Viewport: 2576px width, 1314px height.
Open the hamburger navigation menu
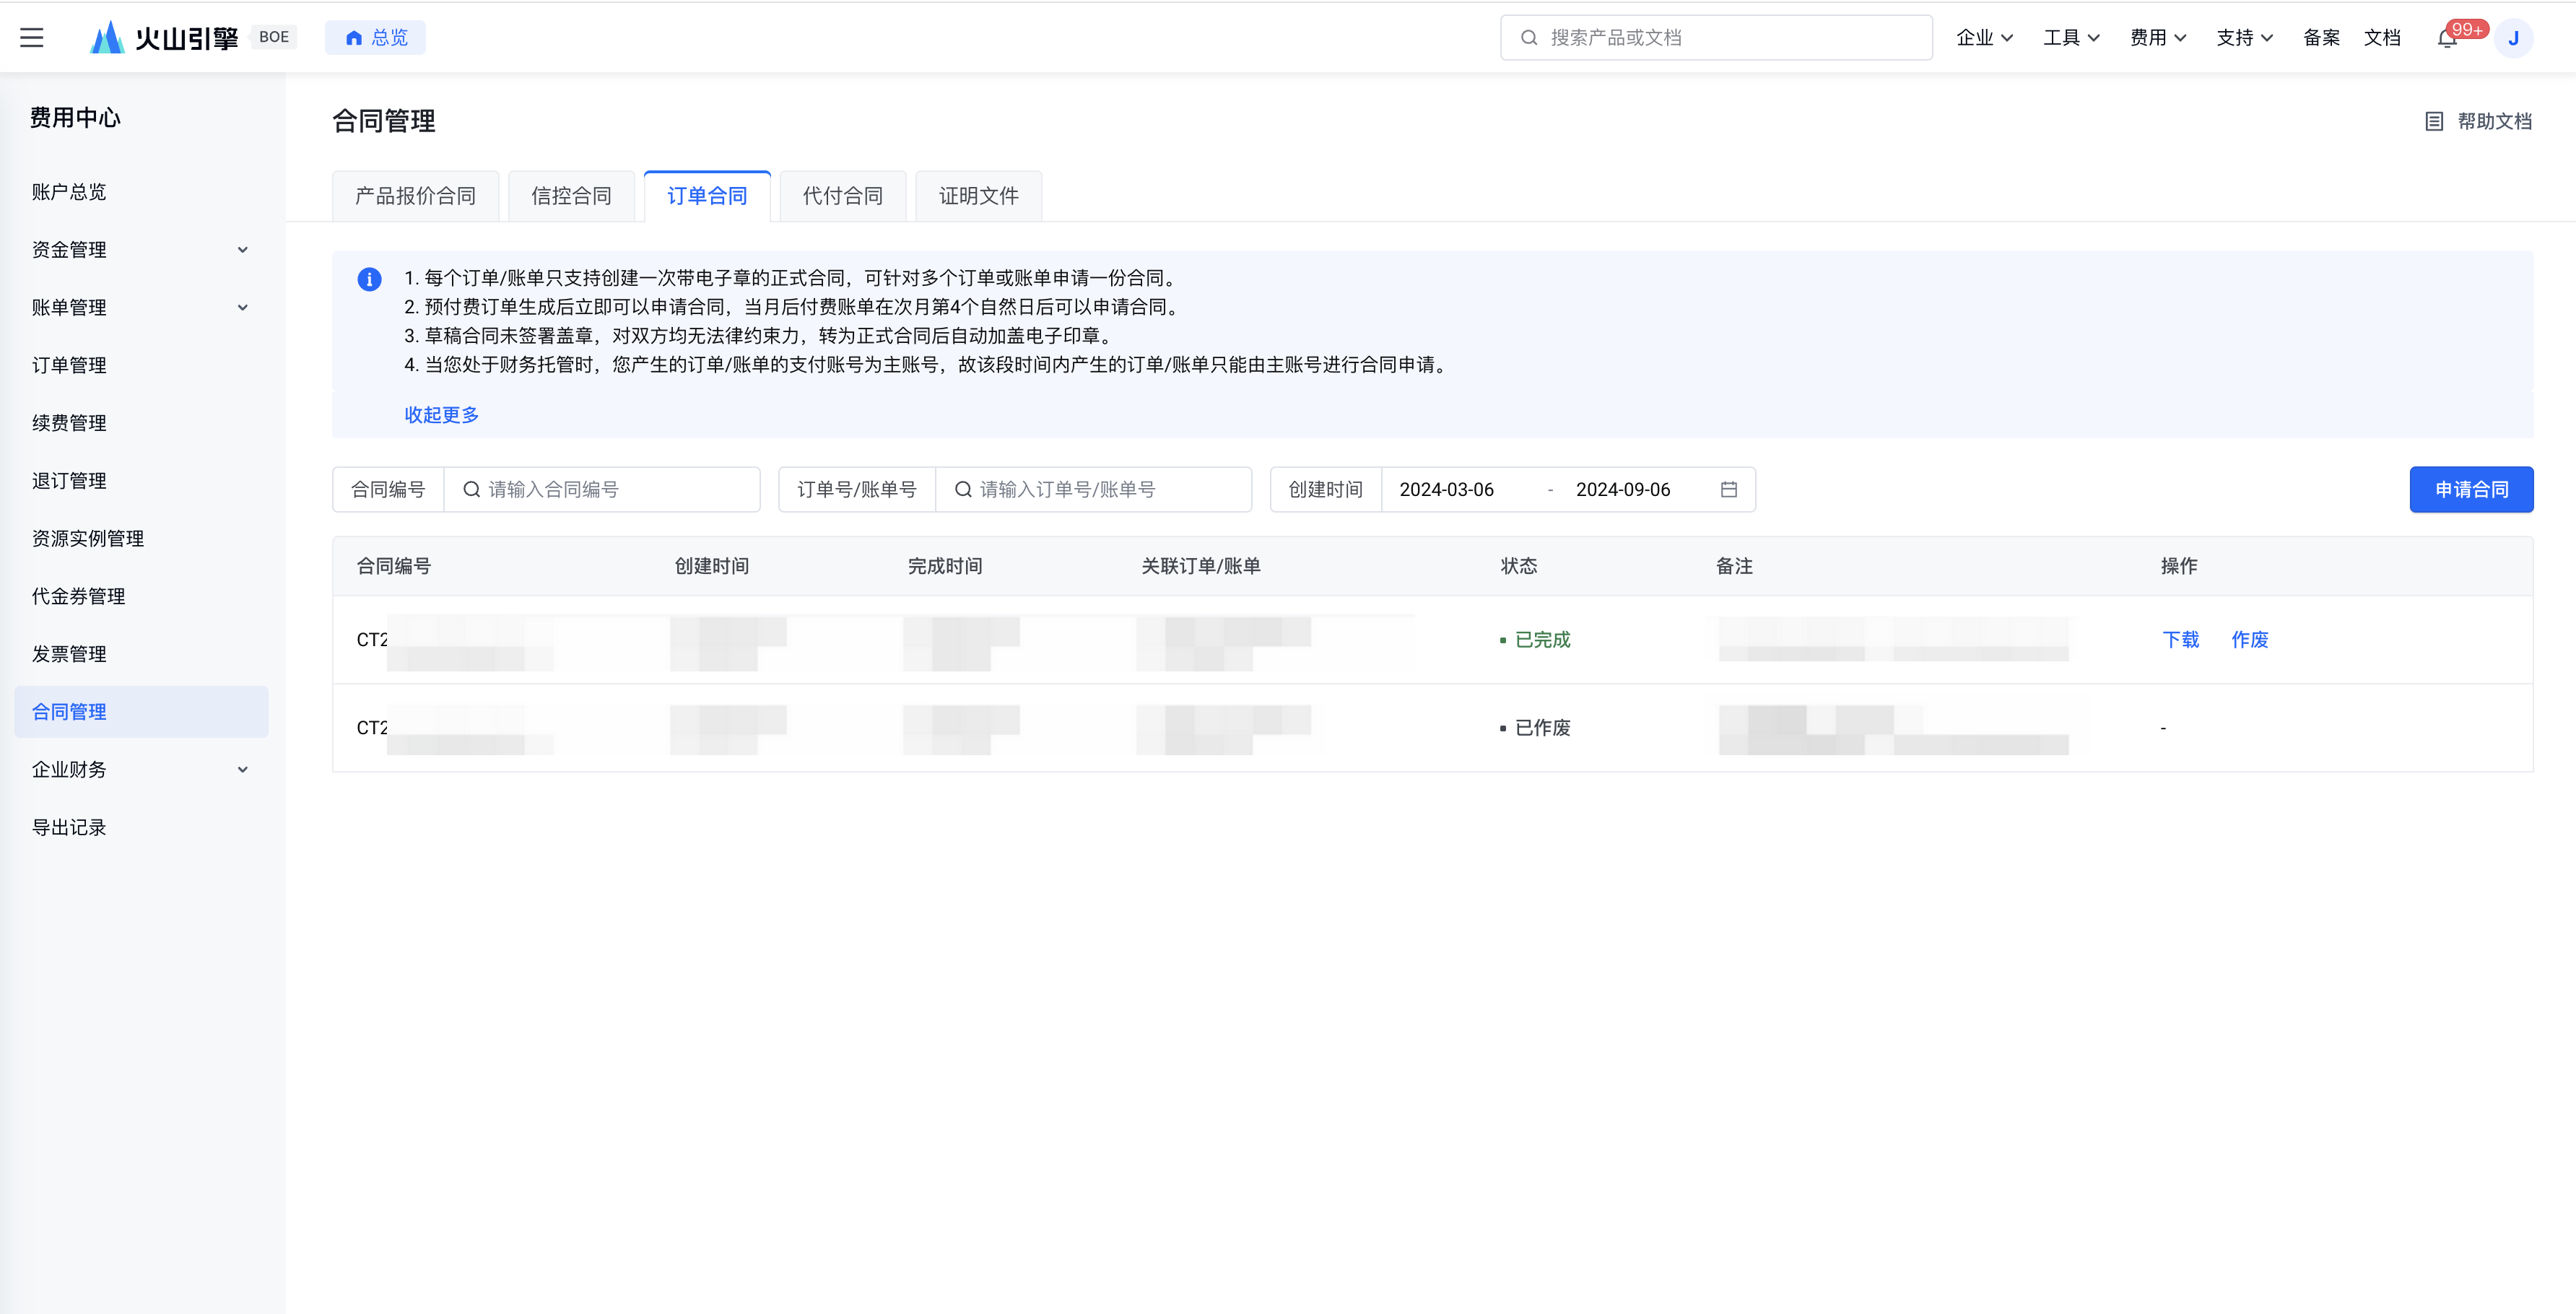click(x=32, y=38)
